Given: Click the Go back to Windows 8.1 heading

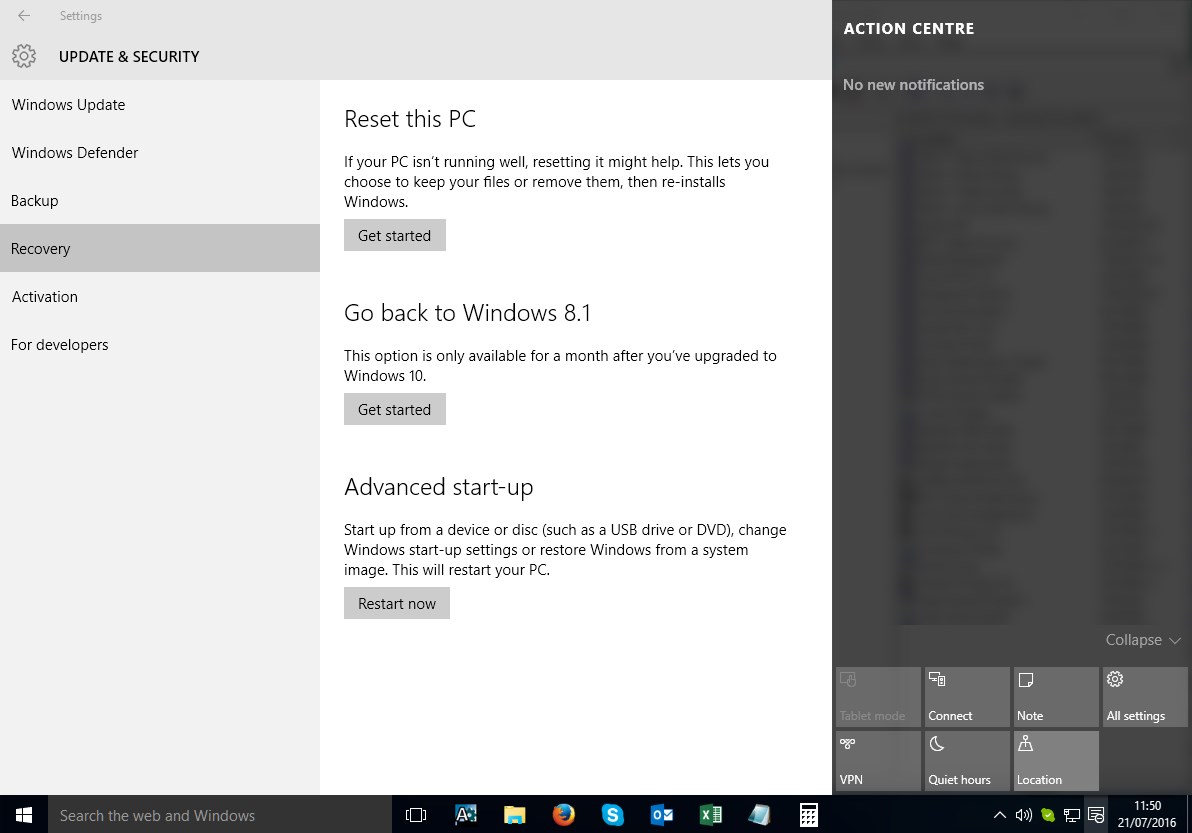Looking at the screenshot, I should click(x=468, y=313).
